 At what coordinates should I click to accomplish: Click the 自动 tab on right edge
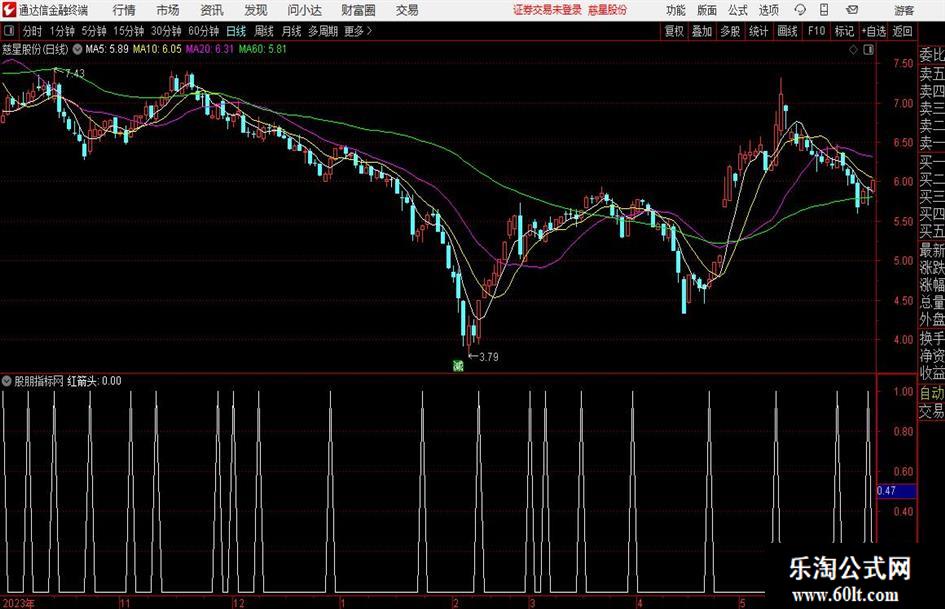[x=932, y=393]
